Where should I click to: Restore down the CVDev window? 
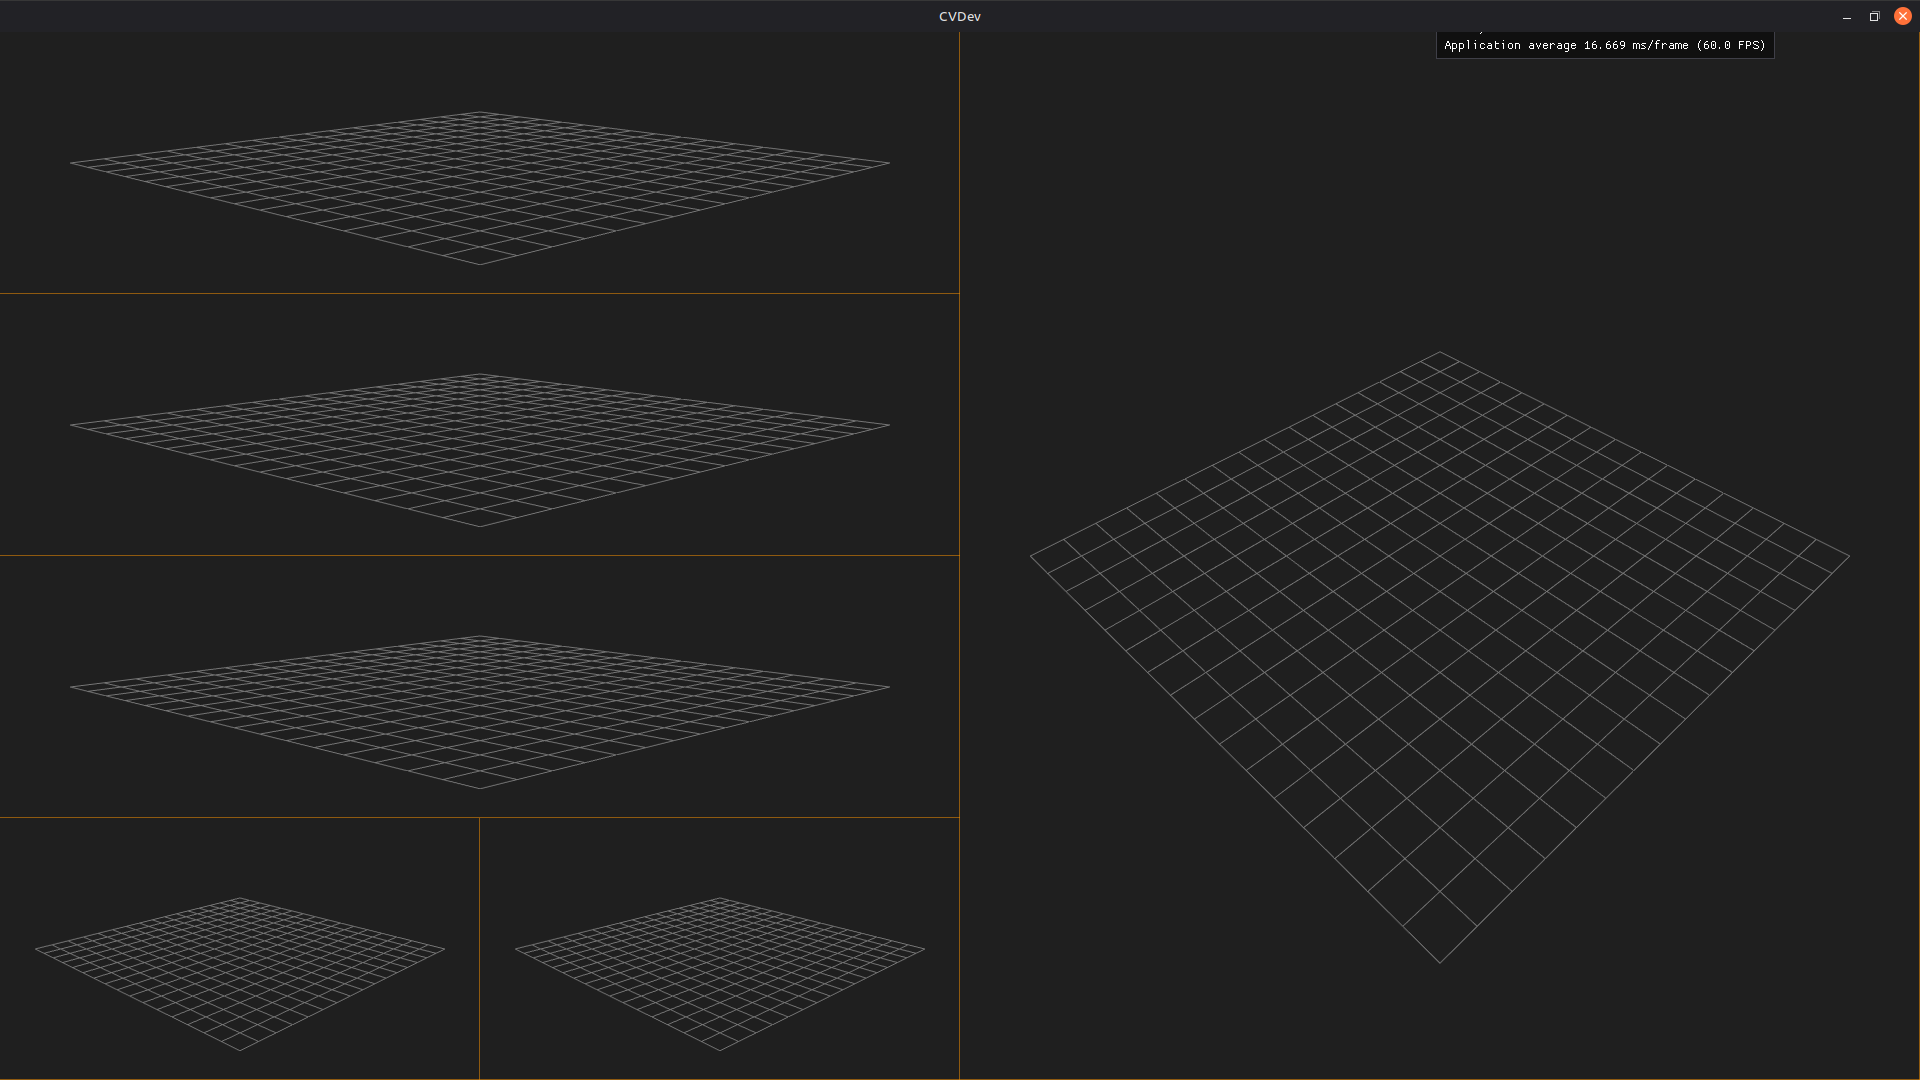[1874, 17]
